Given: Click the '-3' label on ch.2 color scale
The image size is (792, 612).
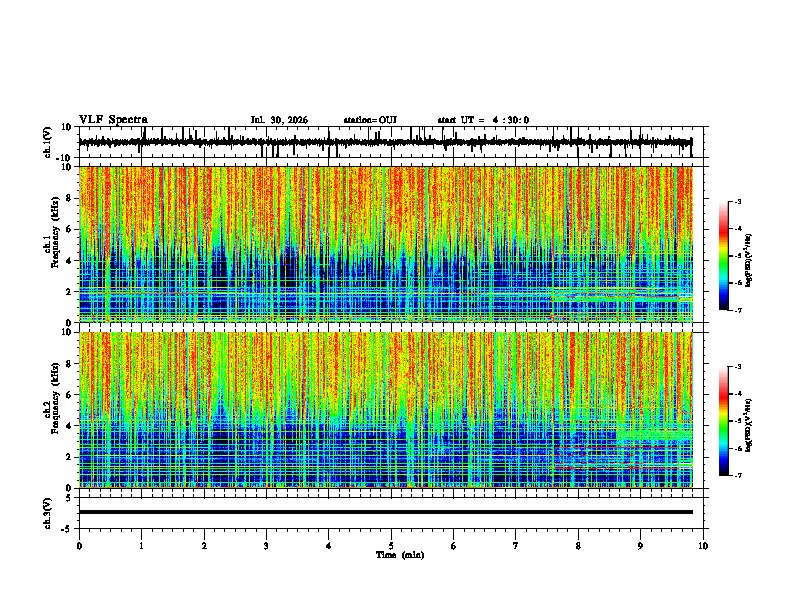Looking at the screenshot, I should (x=738, y=367).
